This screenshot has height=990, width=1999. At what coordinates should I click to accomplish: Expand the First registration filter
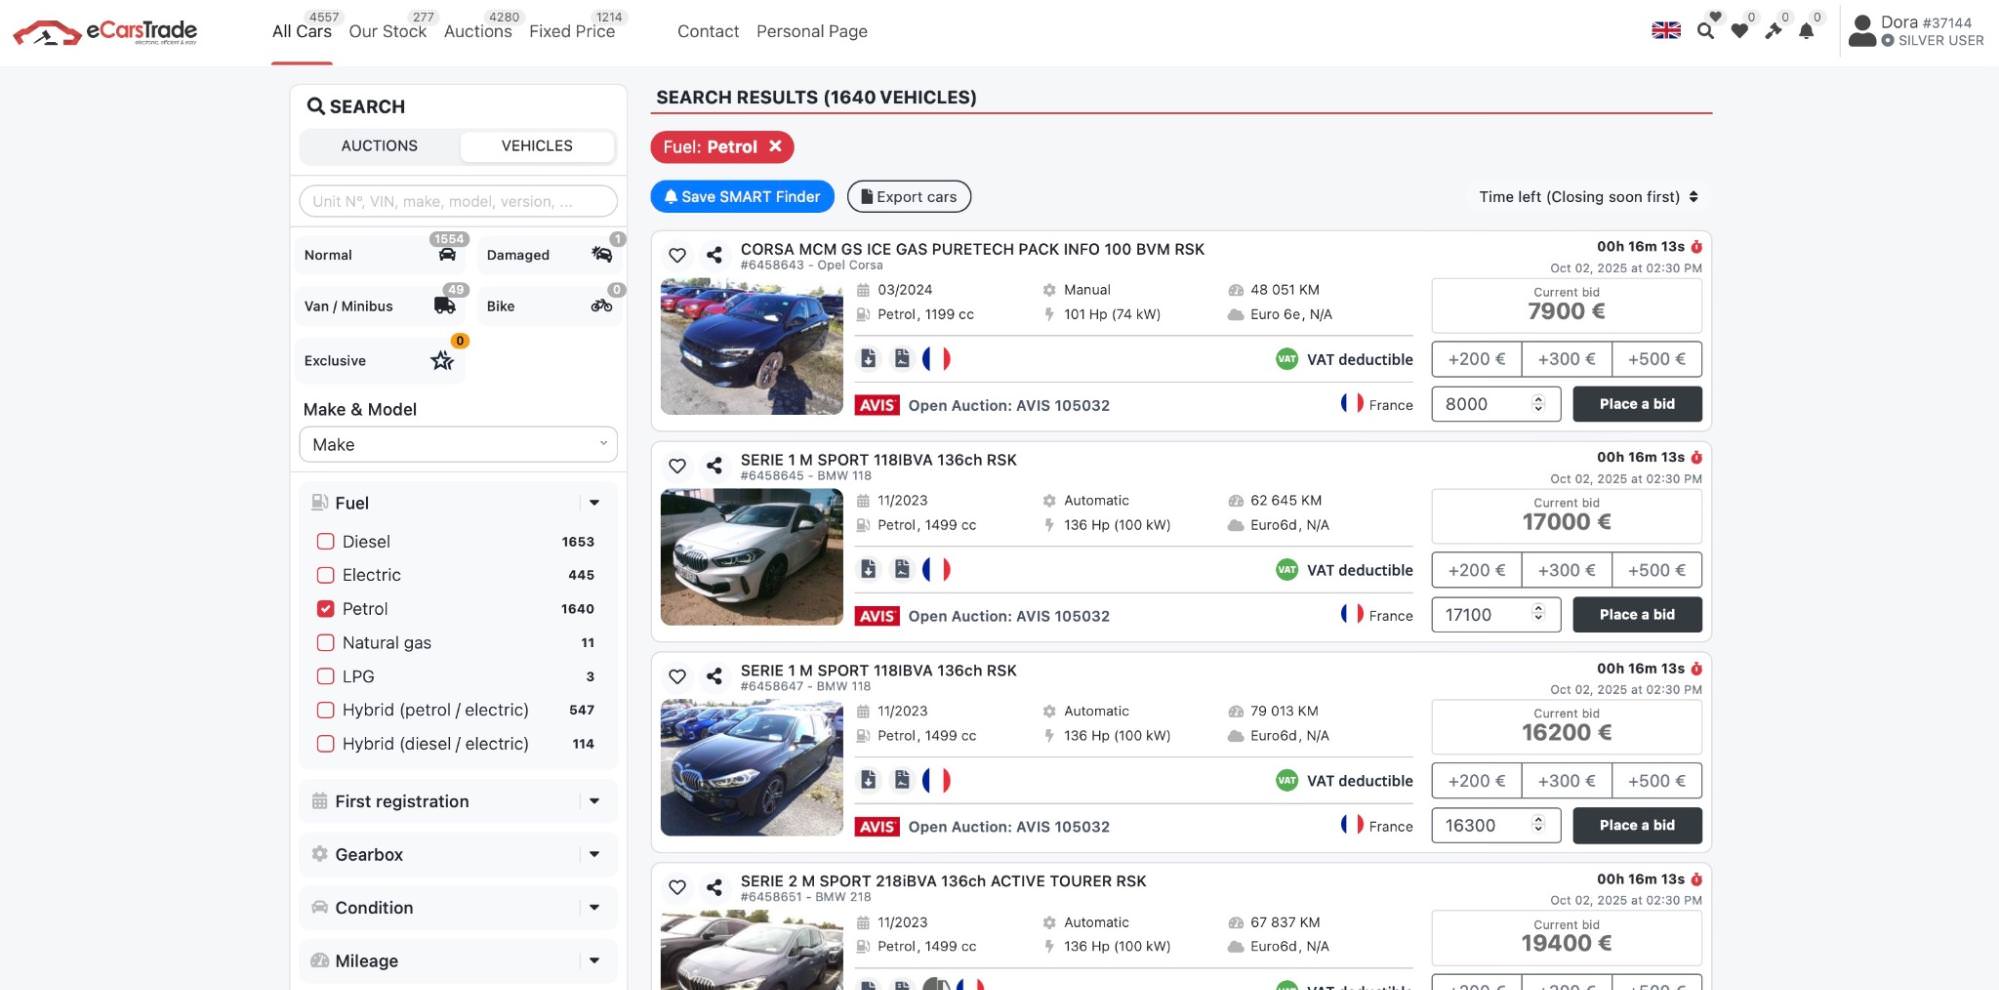tap(458, 801)
